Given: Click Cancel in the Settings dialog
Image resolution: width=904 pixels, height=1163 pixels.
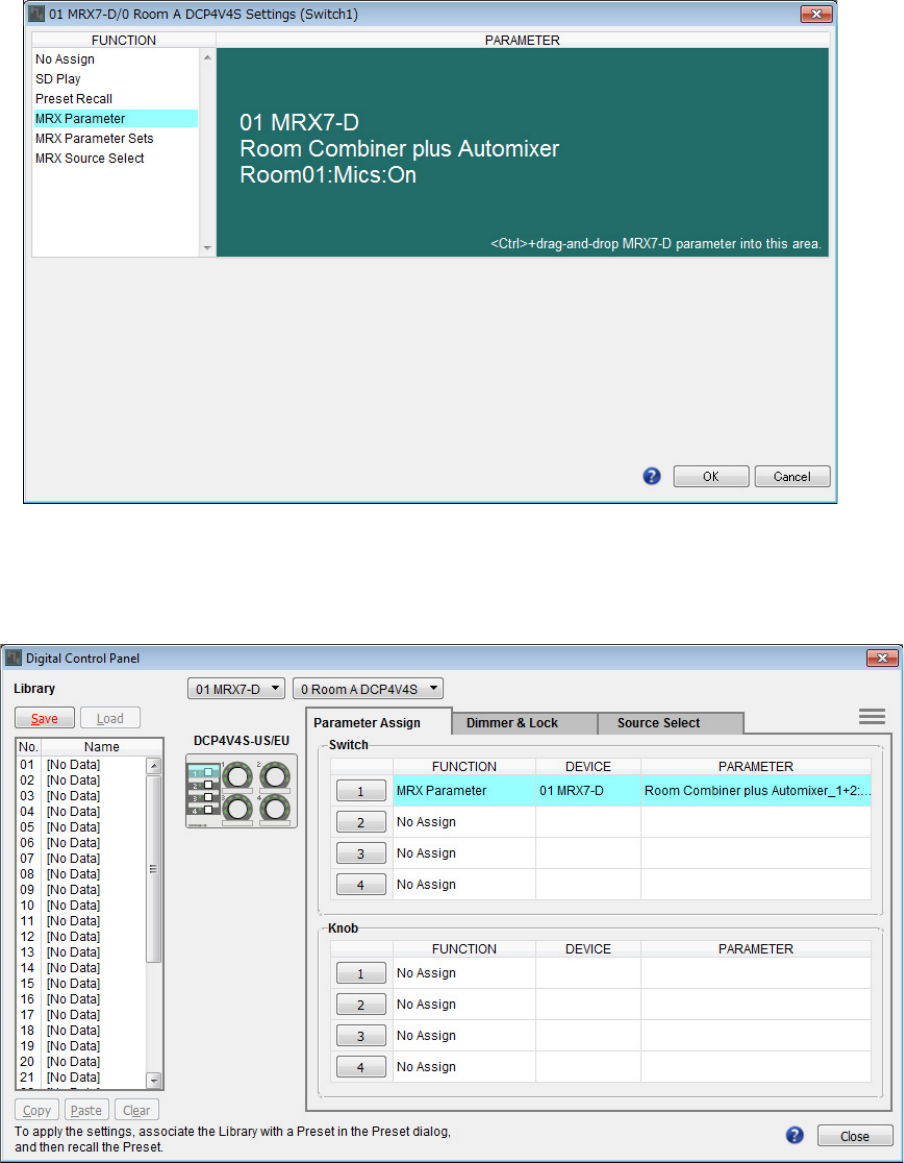Looking at the screenshot, I should click(x=792, y=476).
